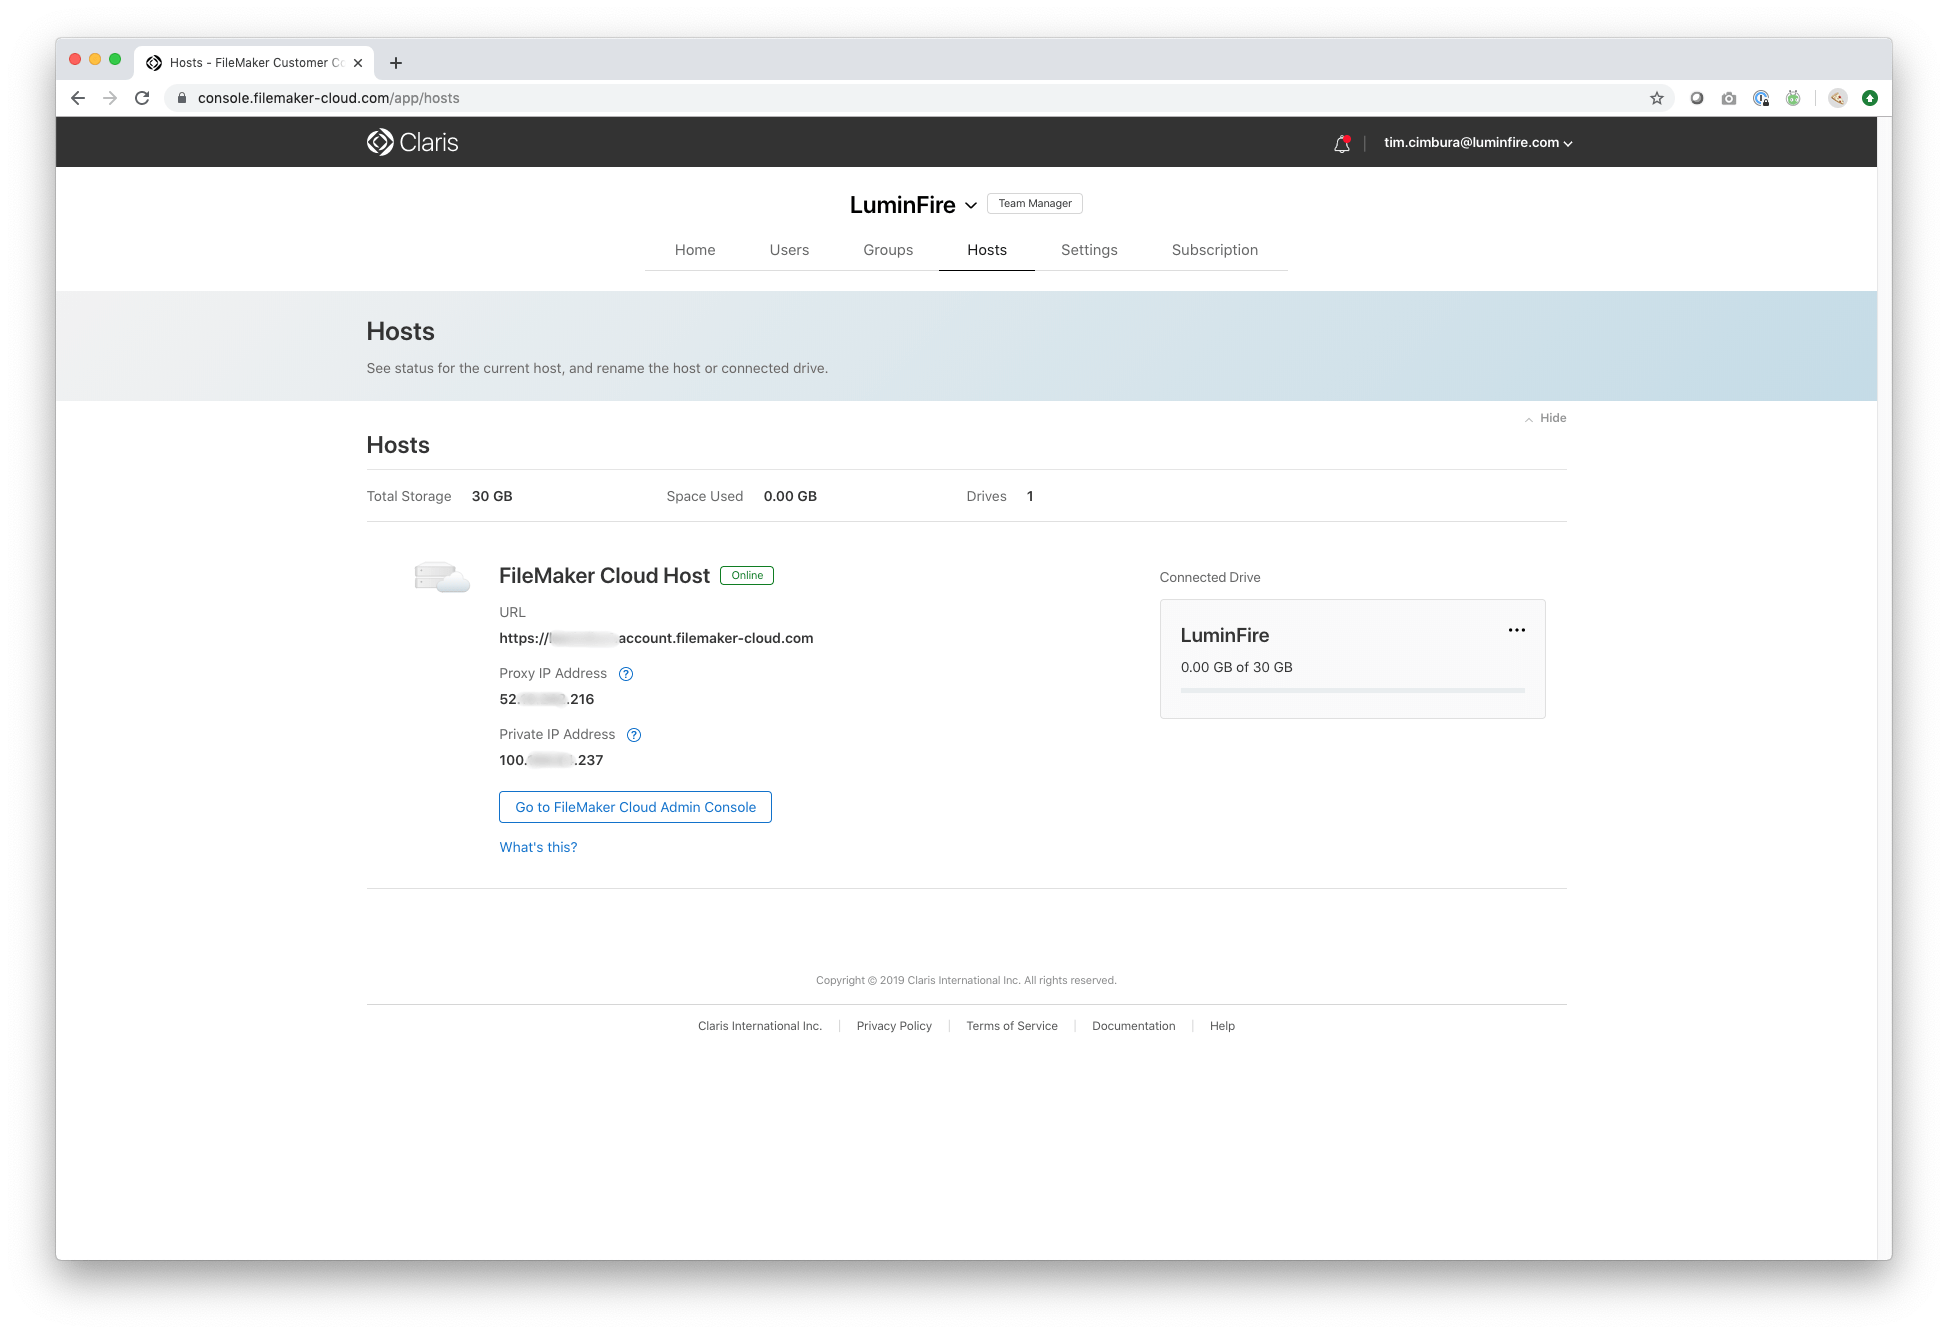Open the LuminFire drive options menu
This screenshot has height=1334, width=1948.
point(1516,630)
